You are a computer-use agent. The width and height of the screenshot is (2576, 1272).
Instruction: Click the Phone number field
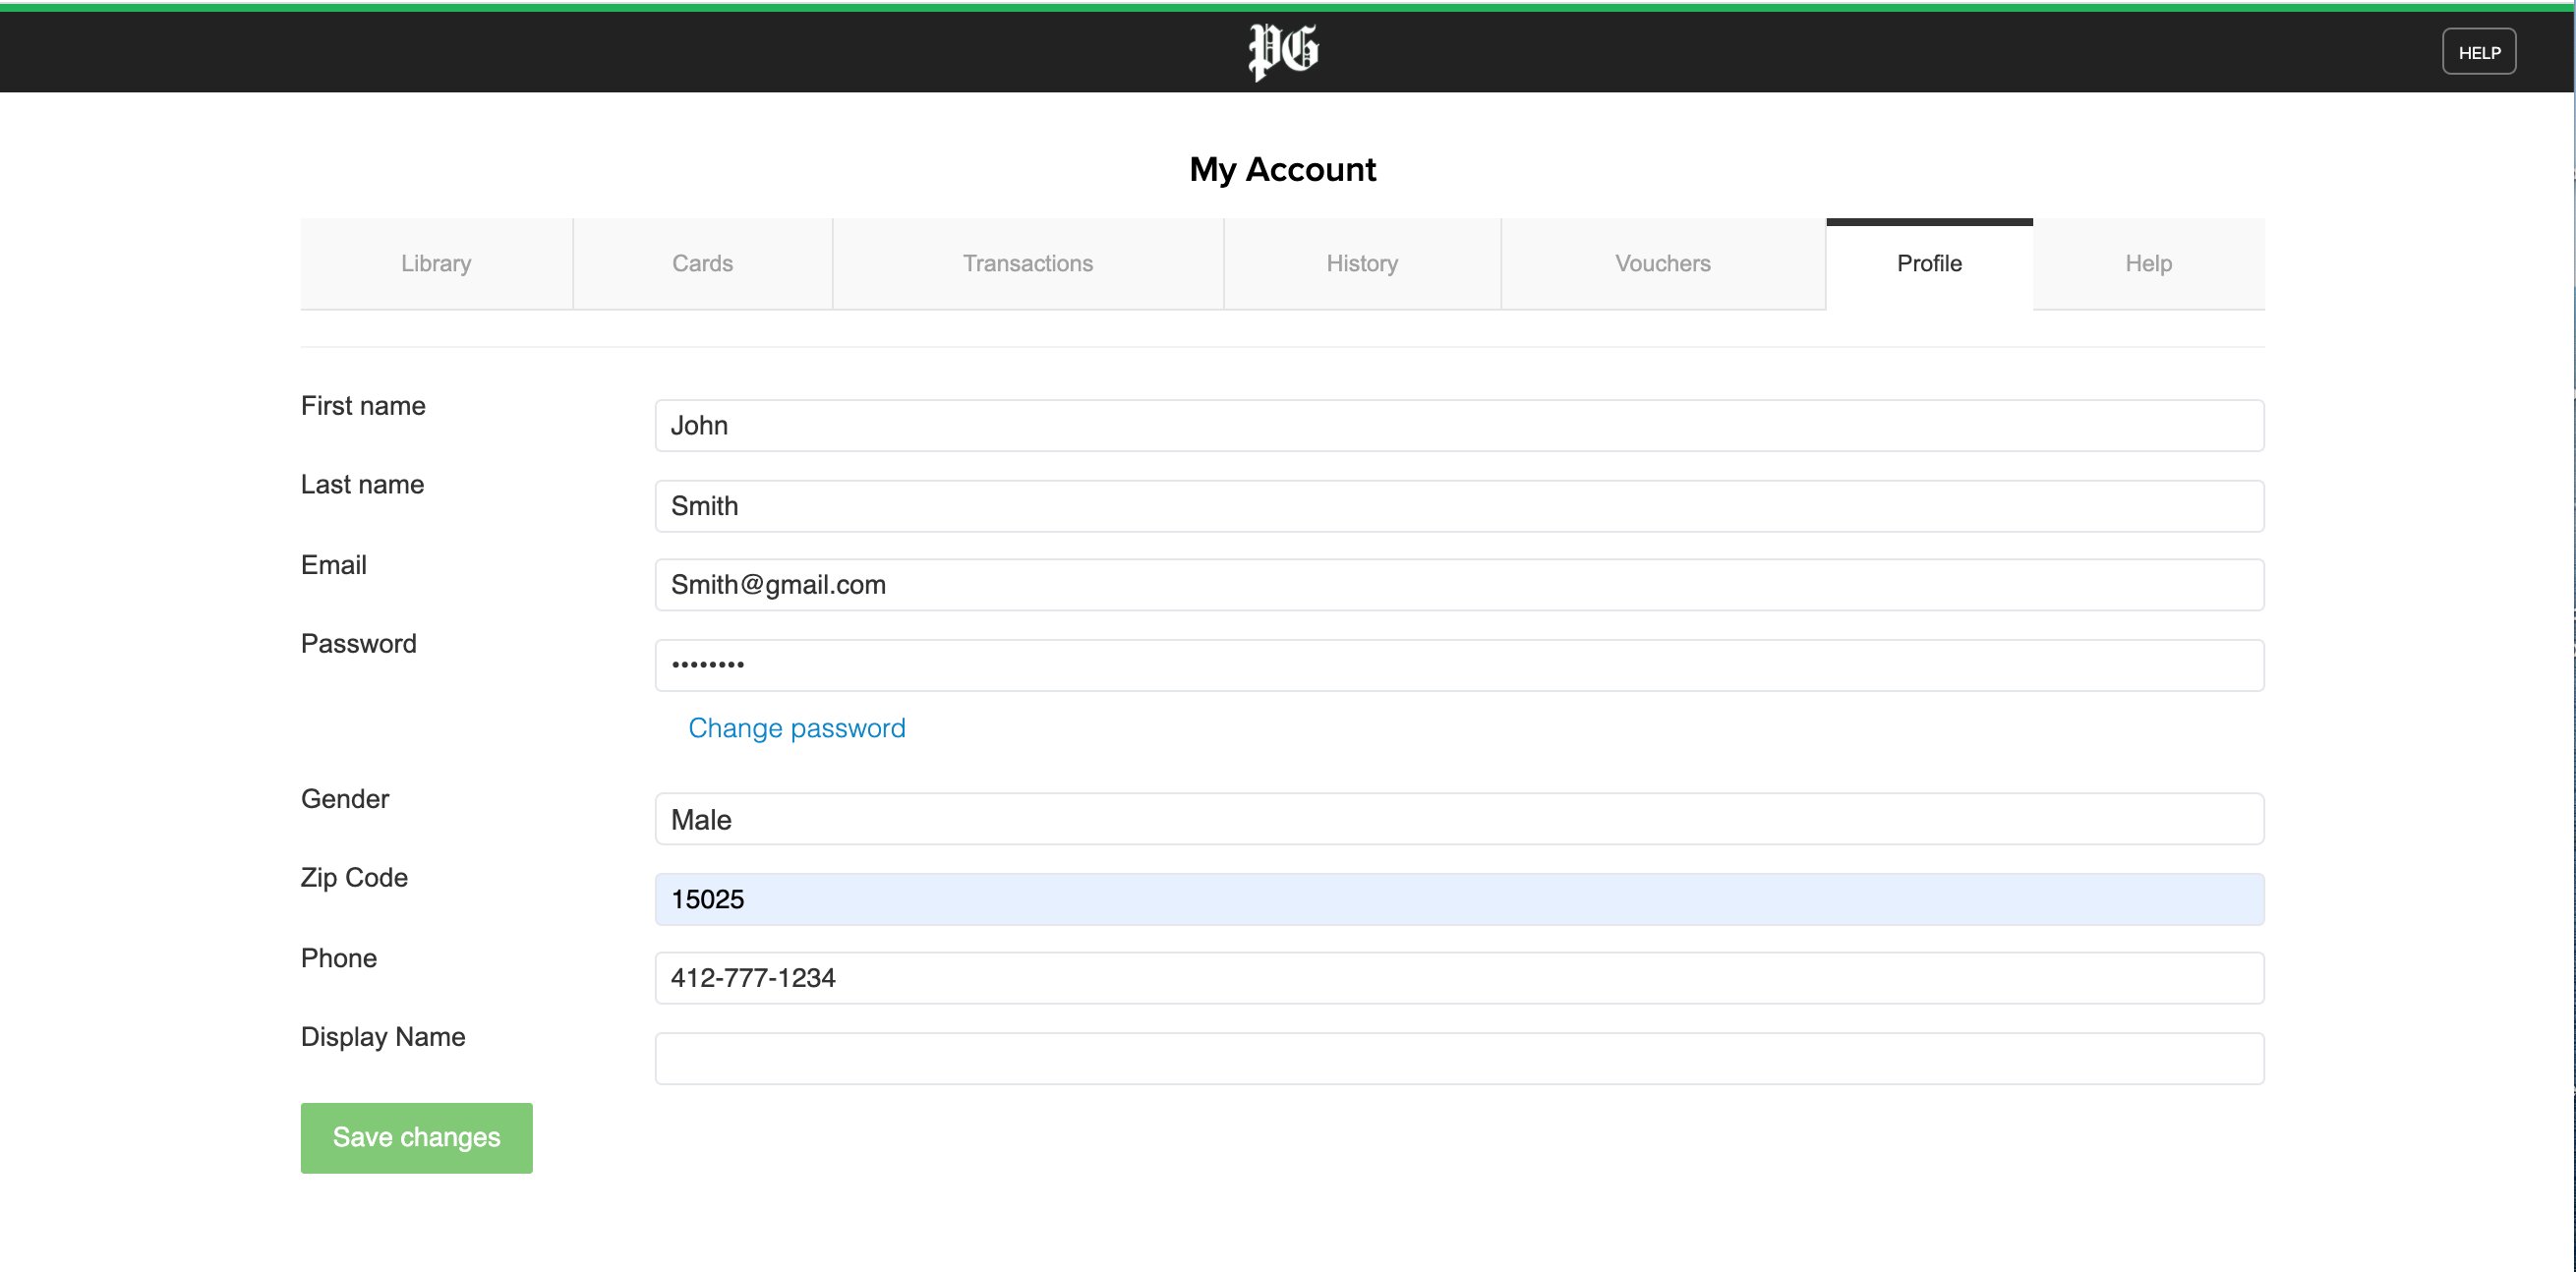pos(1458,978)
